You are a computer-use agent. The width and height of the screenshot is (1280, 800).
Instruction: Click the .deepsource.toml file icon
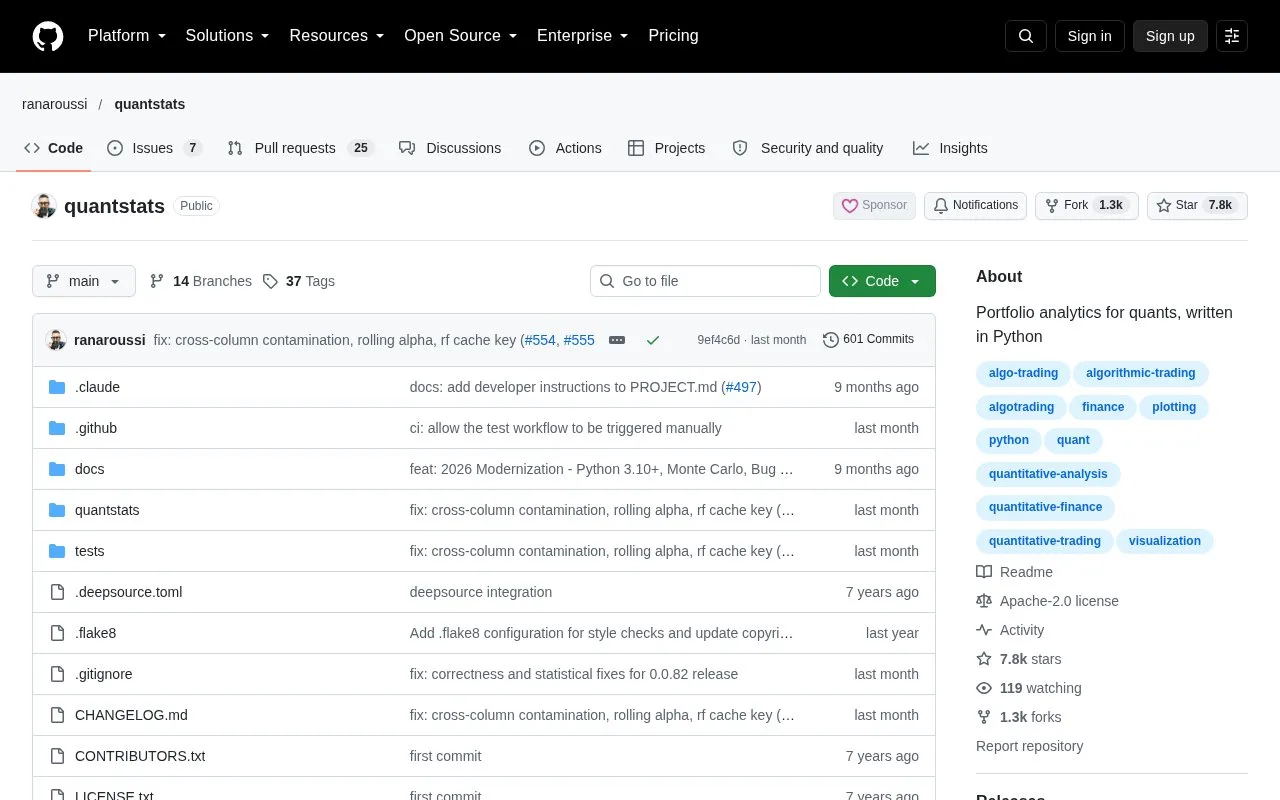(x=57, y=592)
